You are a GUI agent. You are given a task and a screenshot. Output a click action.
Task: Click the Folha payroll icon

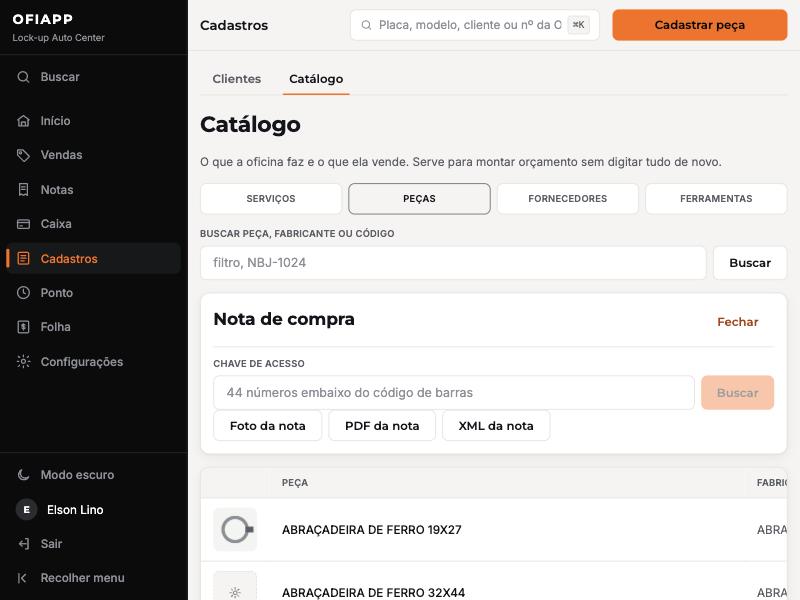point(23,327)
